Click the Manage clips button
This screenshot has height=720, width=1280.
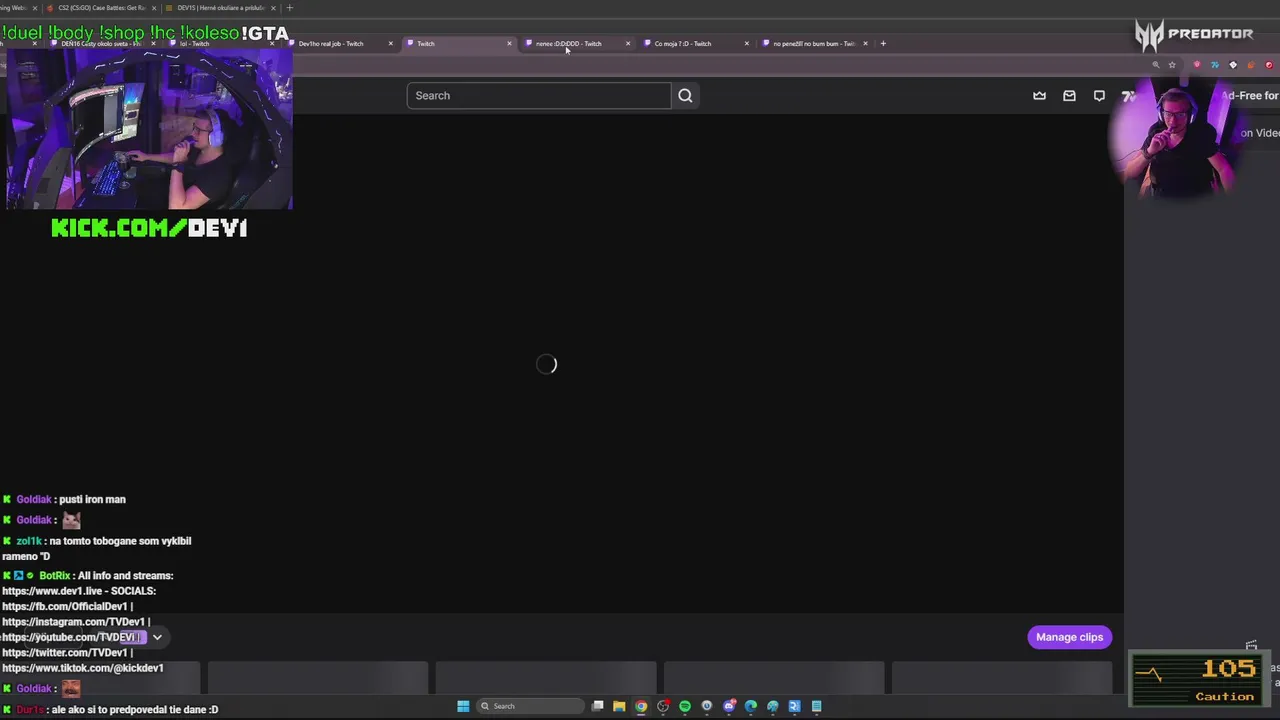click(1069, 637)
